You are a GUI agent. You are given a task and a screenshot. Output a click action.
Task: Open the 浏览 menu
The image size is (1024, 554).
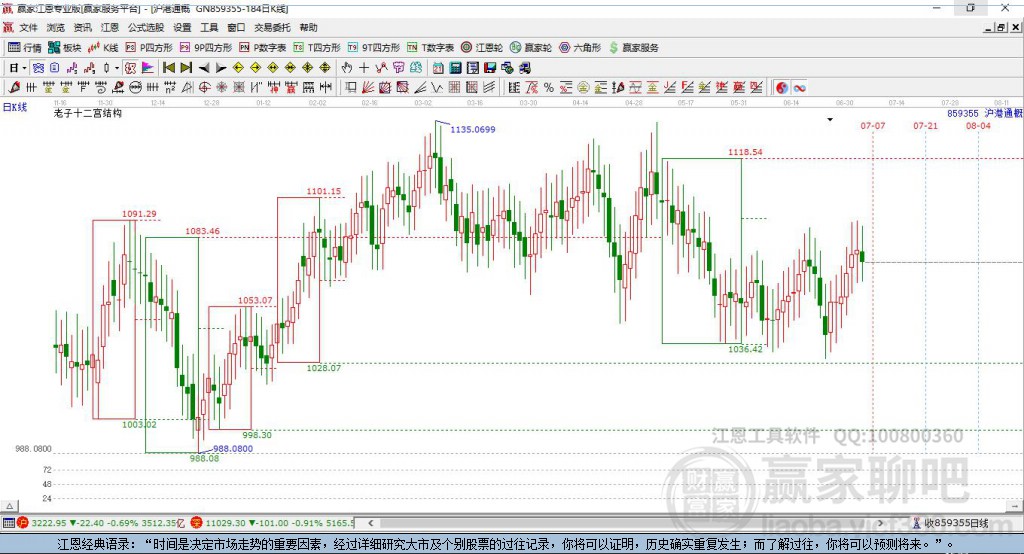56,27
